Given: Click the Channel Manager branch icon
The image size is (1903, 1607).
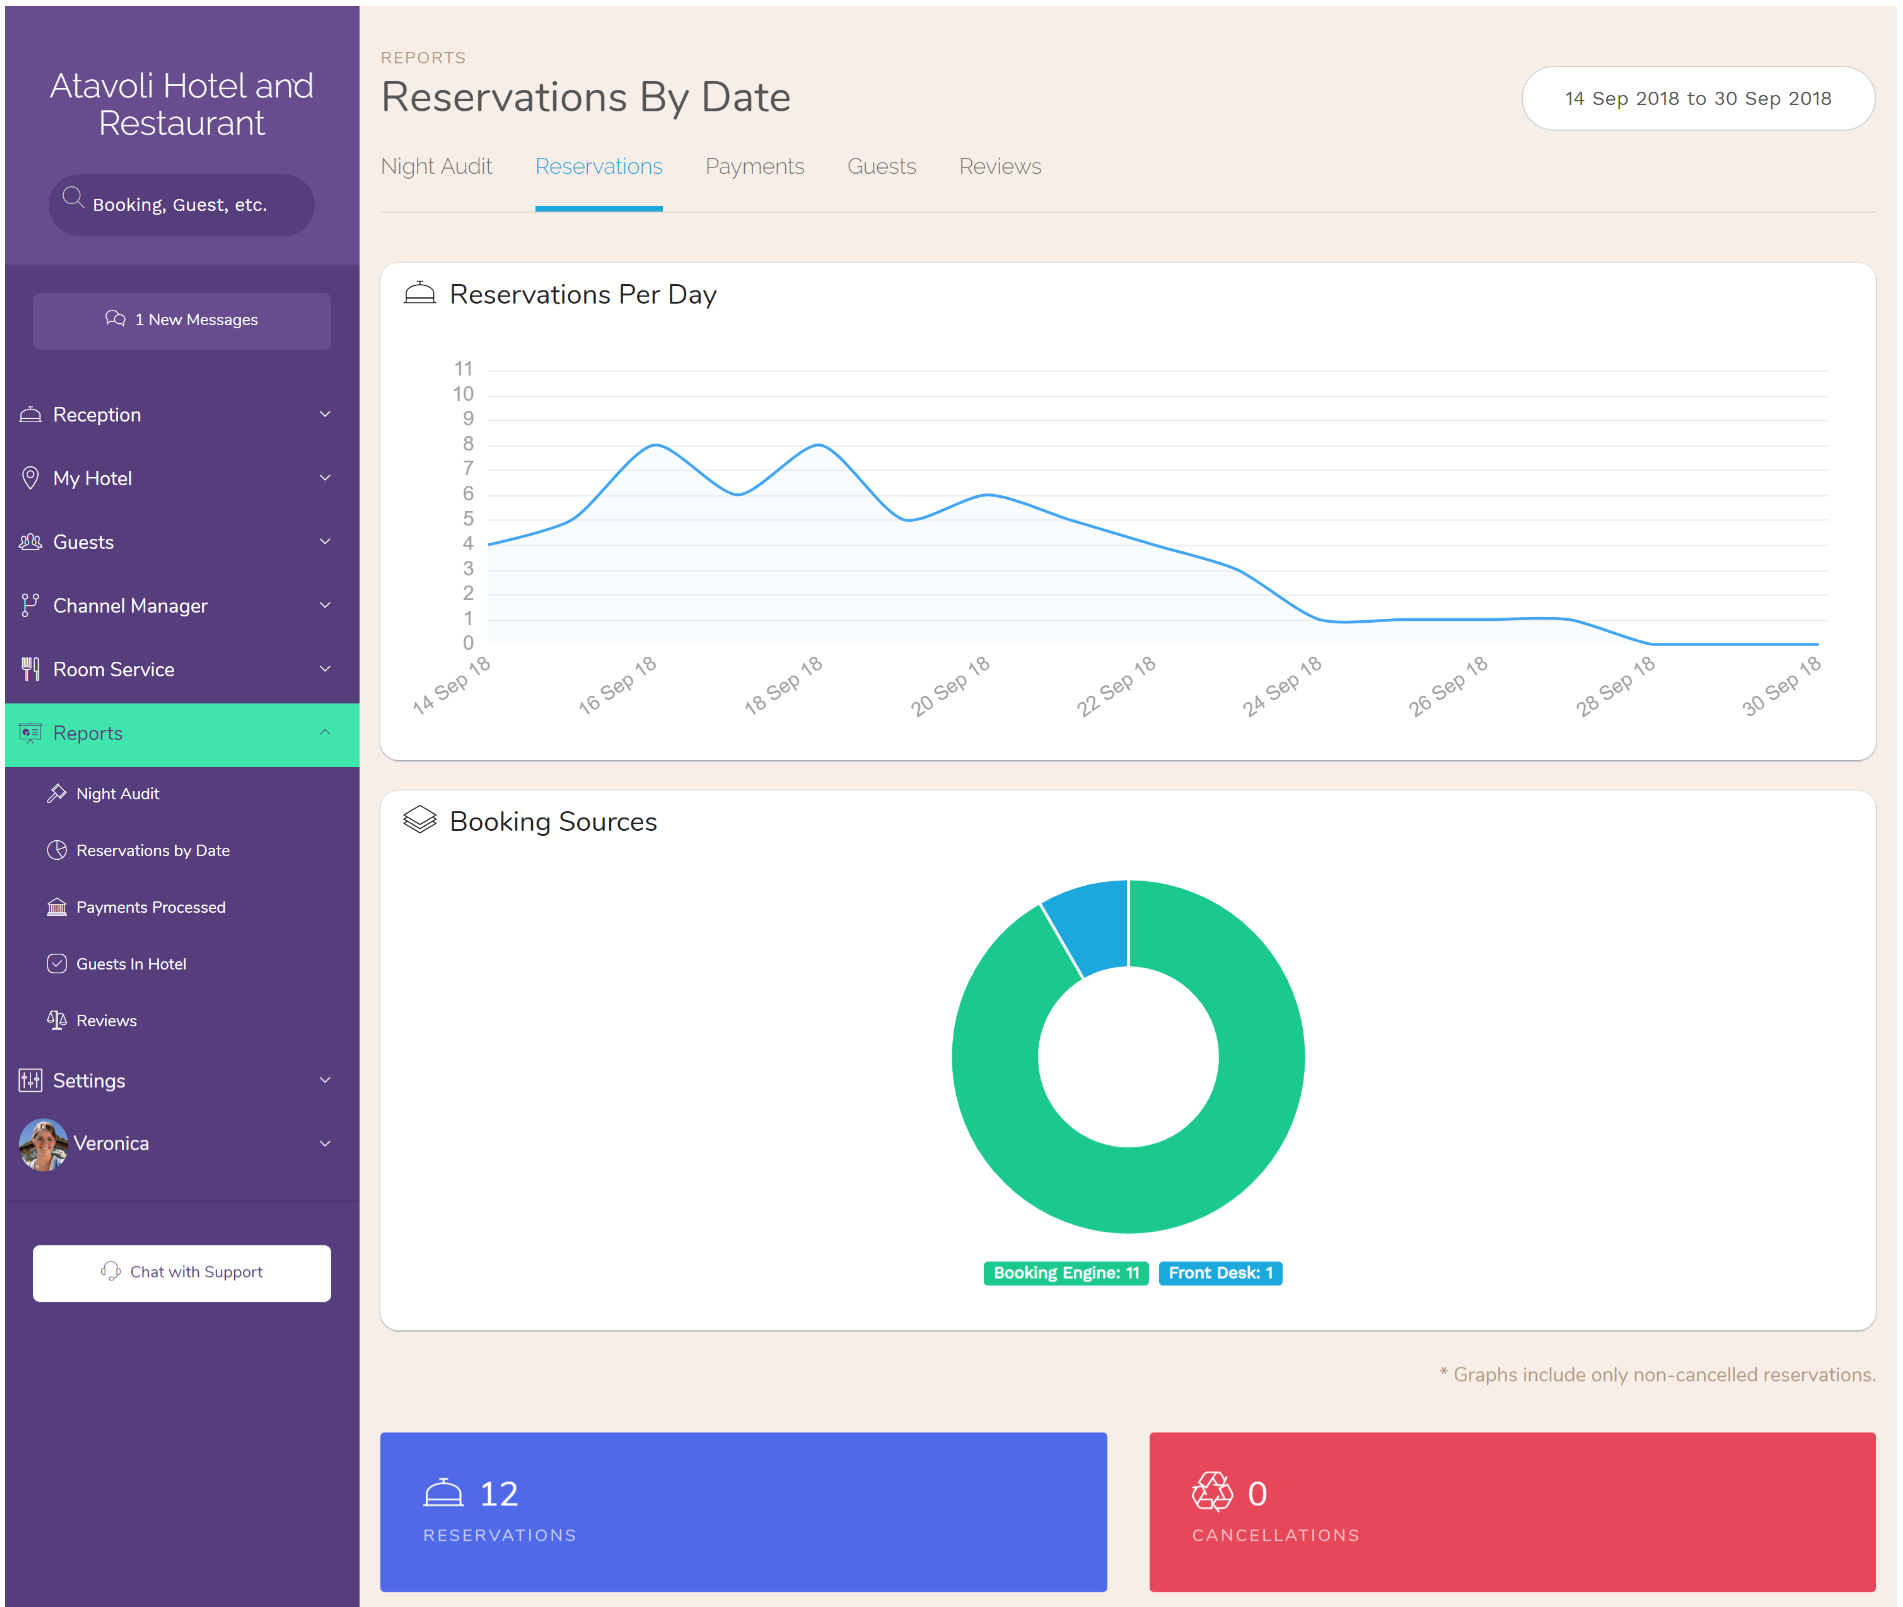Looking at the screenshot, I should click(x=31, y=605).
